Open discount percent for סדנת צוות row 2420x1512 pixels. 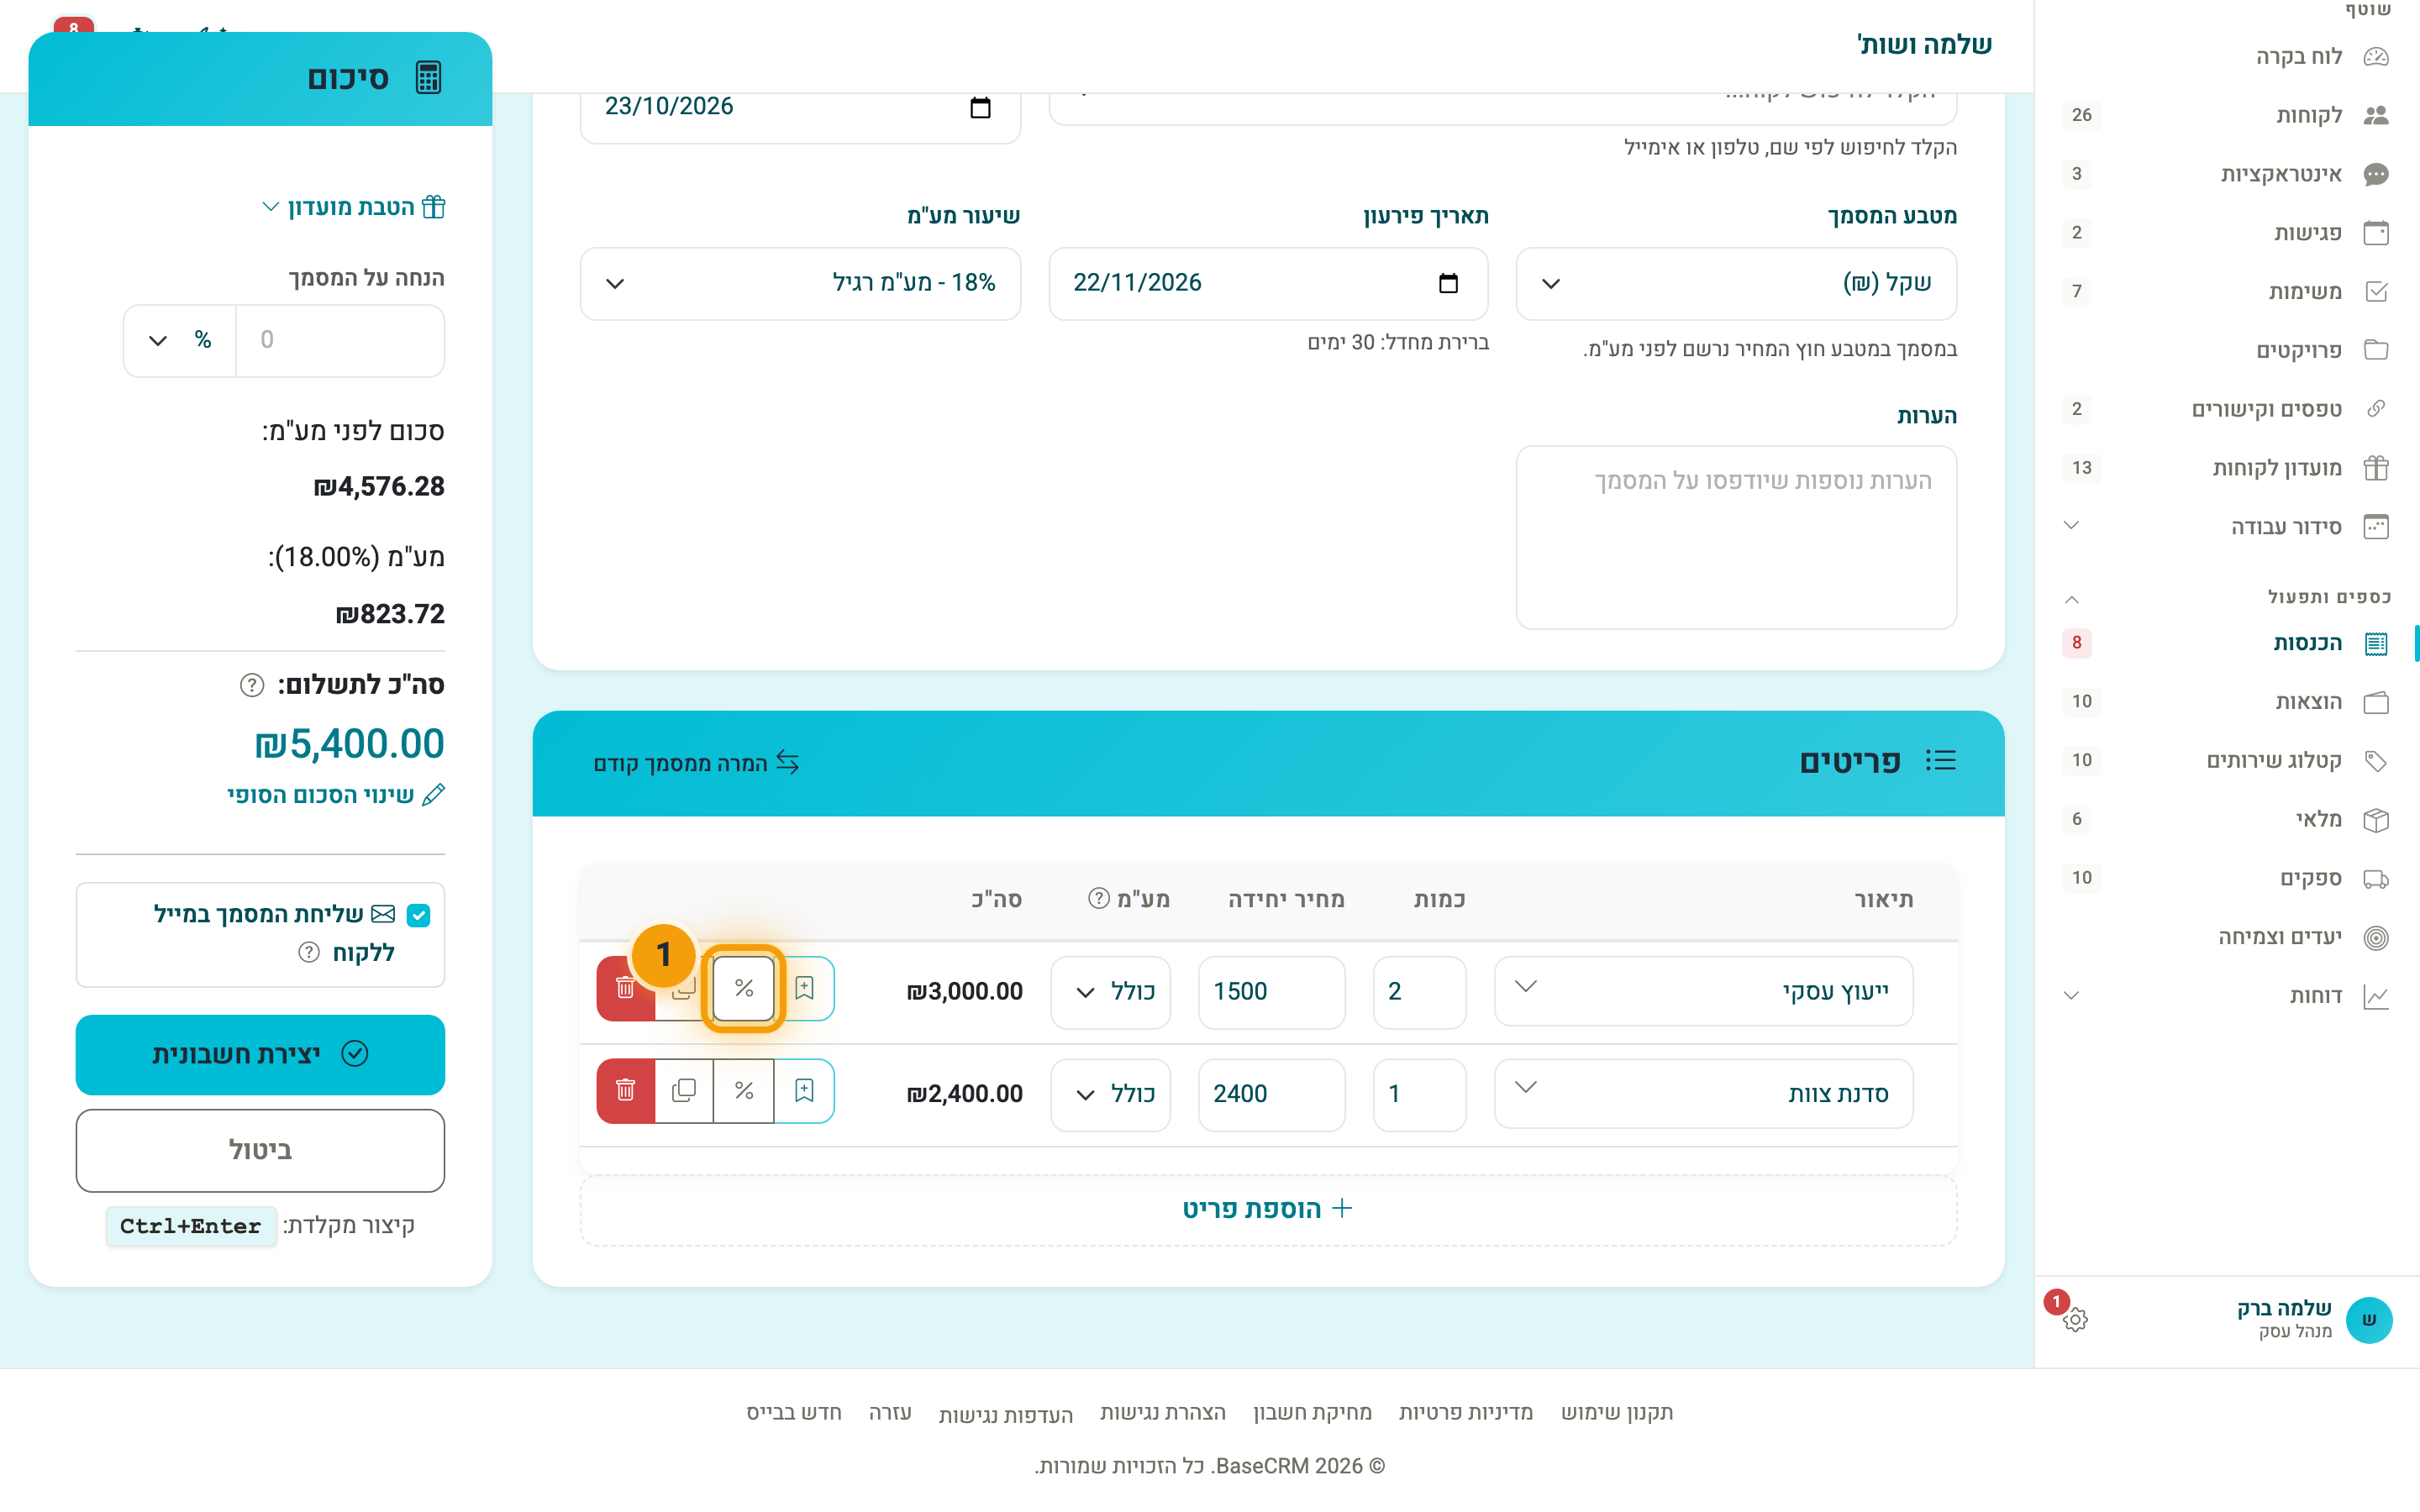[x=744, y=1091]
